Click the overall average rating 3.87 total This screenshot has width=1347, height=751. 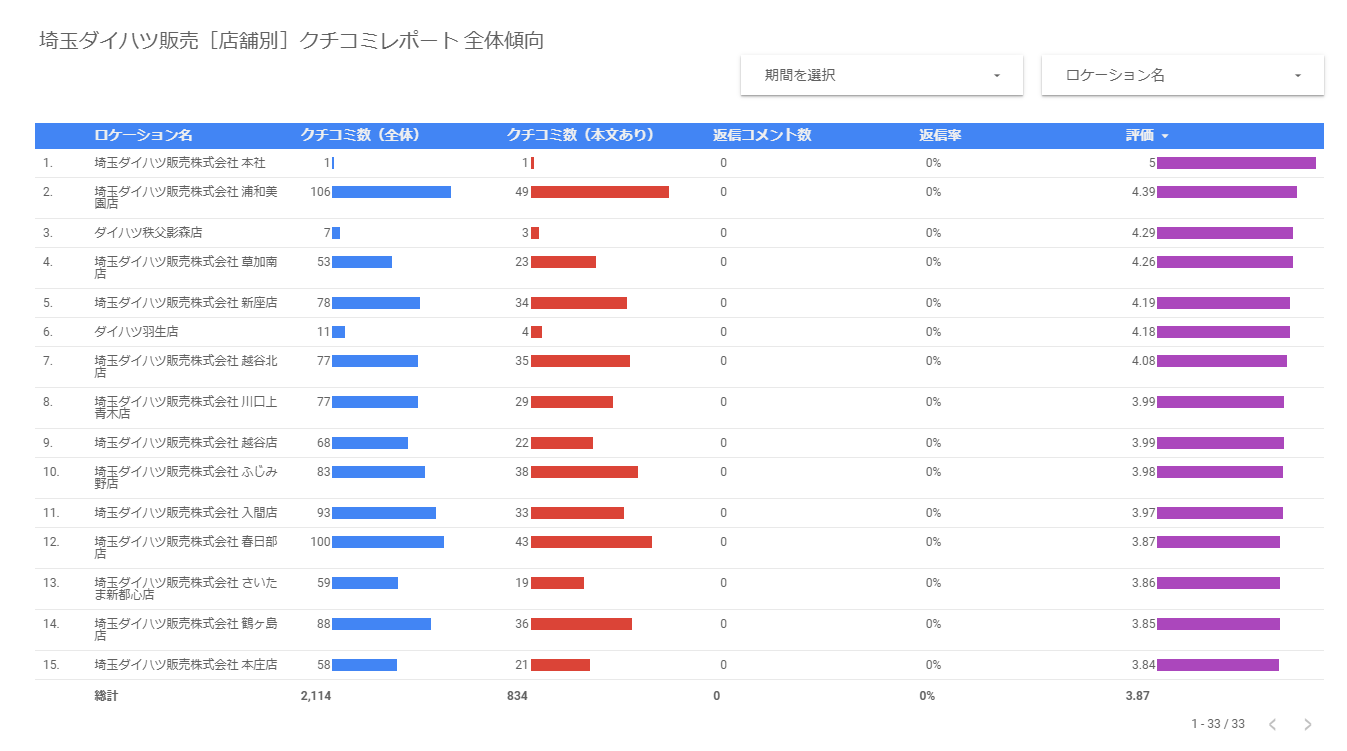(1137, 695)
